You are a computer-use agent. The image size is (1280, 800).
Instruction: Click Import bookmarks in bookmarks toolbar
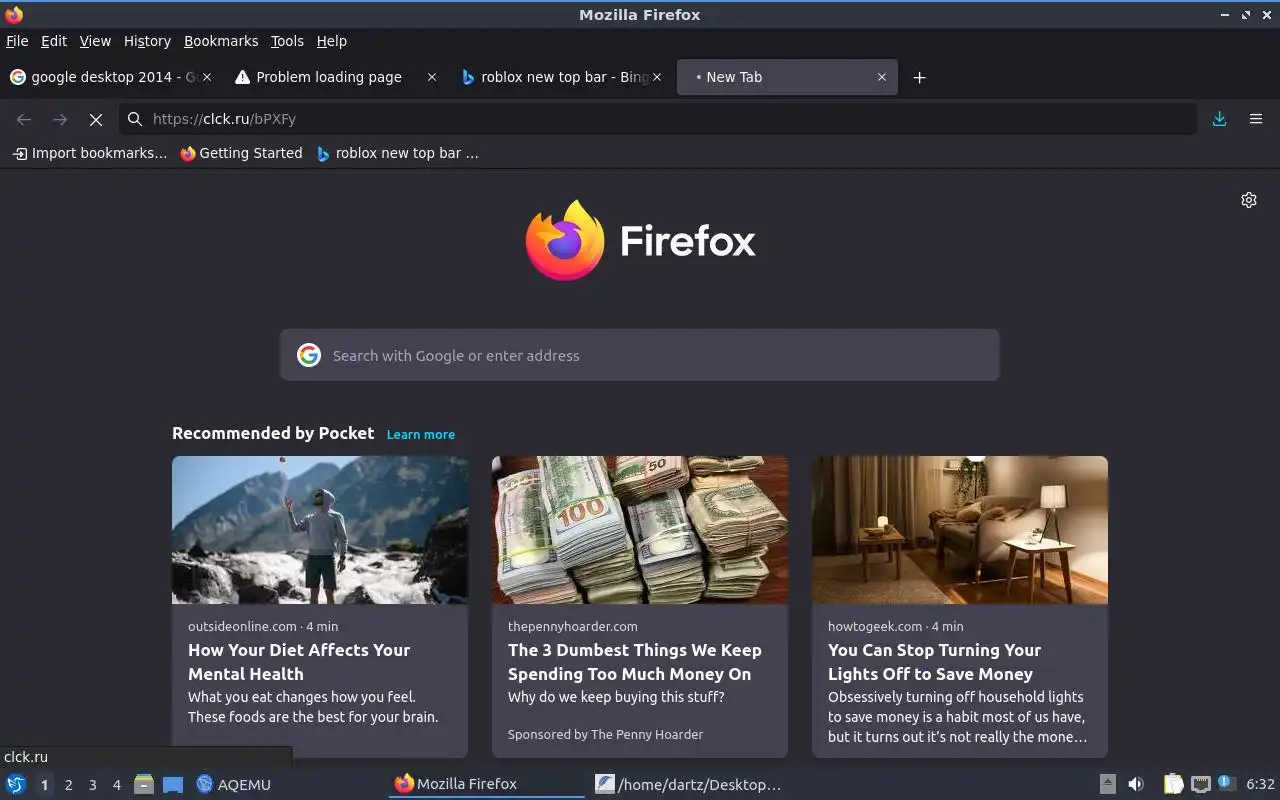click(90, 153)
